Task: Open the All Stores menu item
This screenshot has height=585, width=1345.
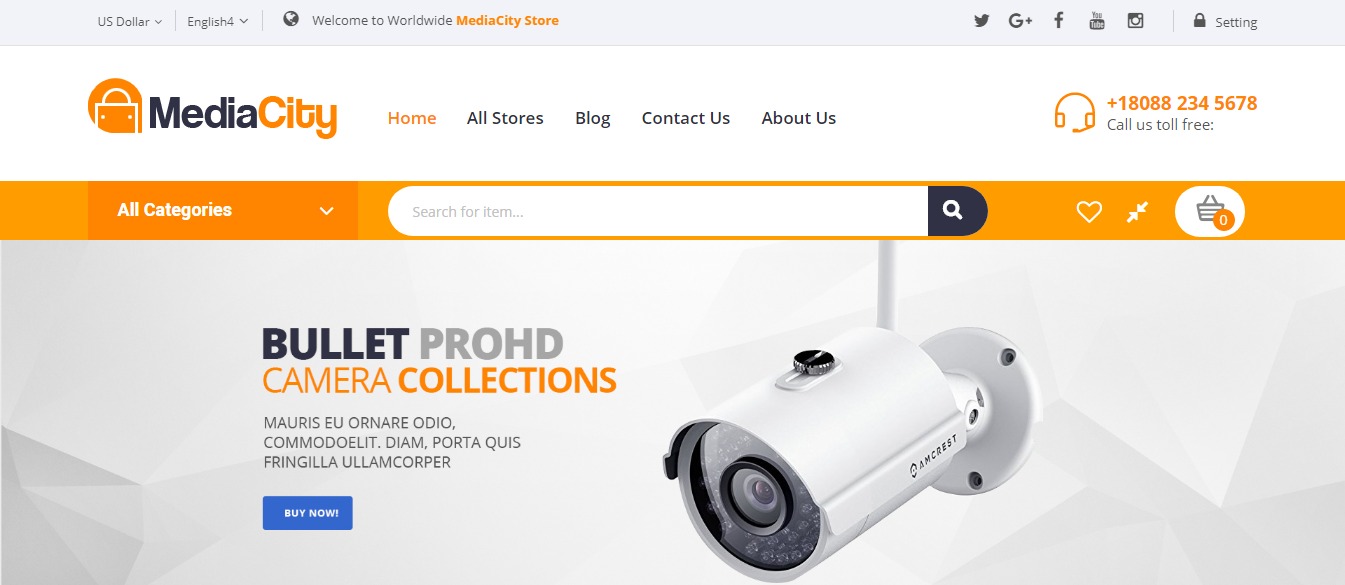Action: click(505, 118)
